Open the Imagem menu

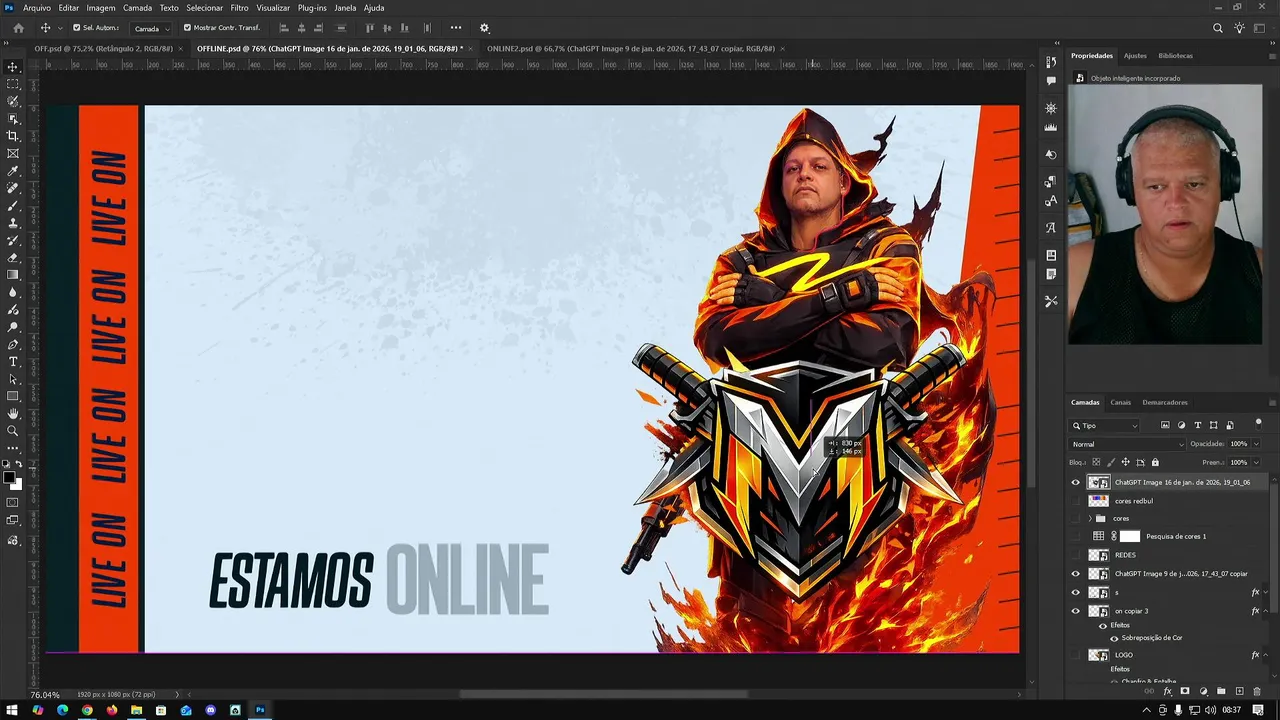pyautogui.click(x=101, y=8)
